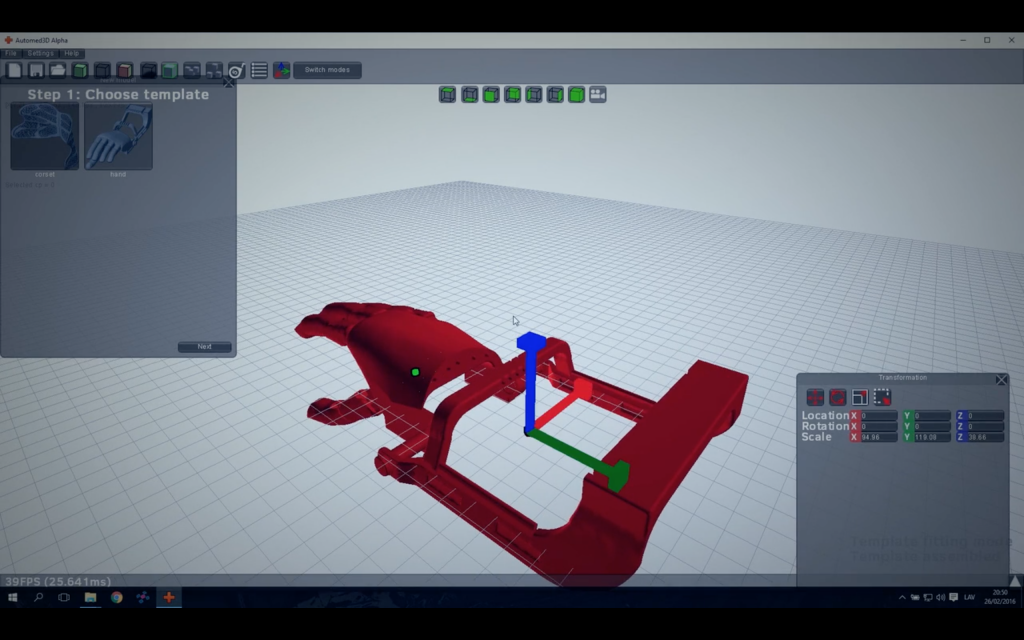The height and width of the screenshot is (640, 1024).
Task: Select the dashed-box scale tool icon
Action: pos(882,398)
